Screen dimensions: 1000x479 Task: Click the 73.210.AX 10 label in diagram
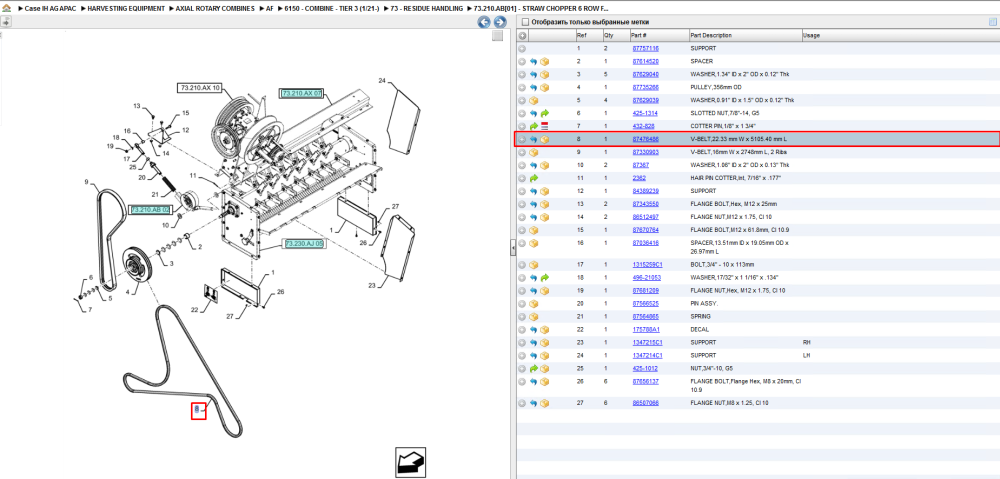(200, 87)
